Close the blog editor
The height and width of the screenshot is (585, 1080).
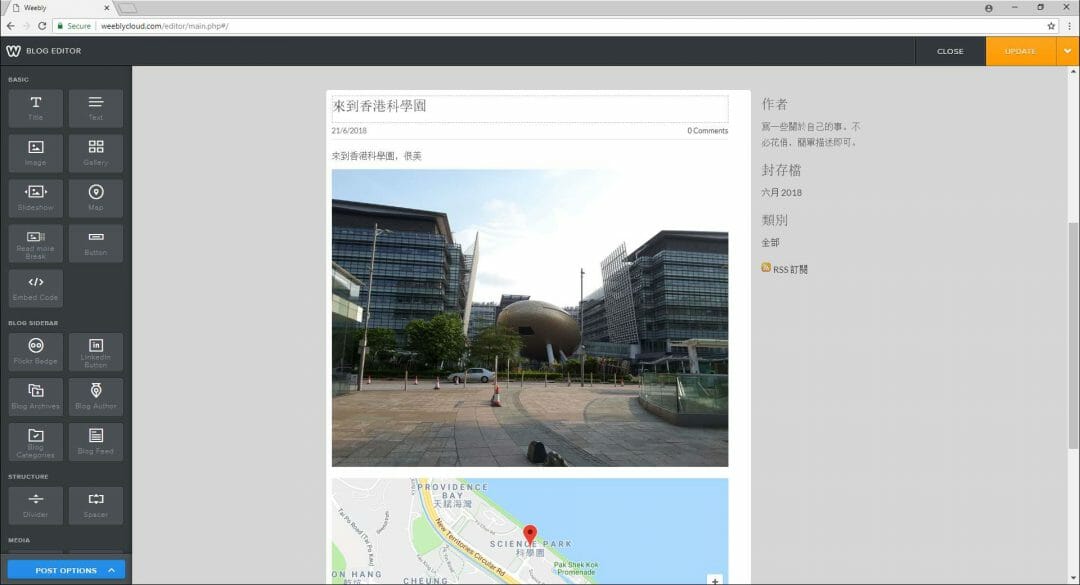(x=950, y=50)
